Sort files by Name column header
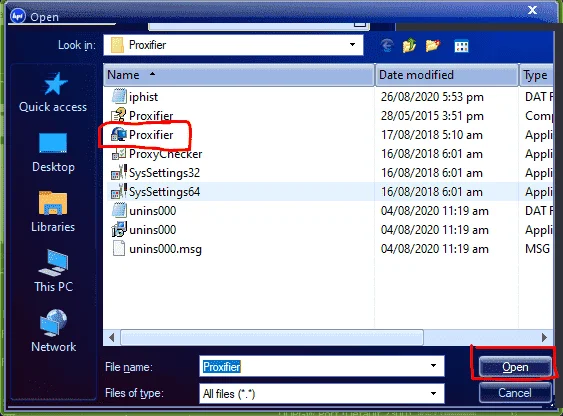Viewport: 563px width, 416px height. [x=239, y=75]
